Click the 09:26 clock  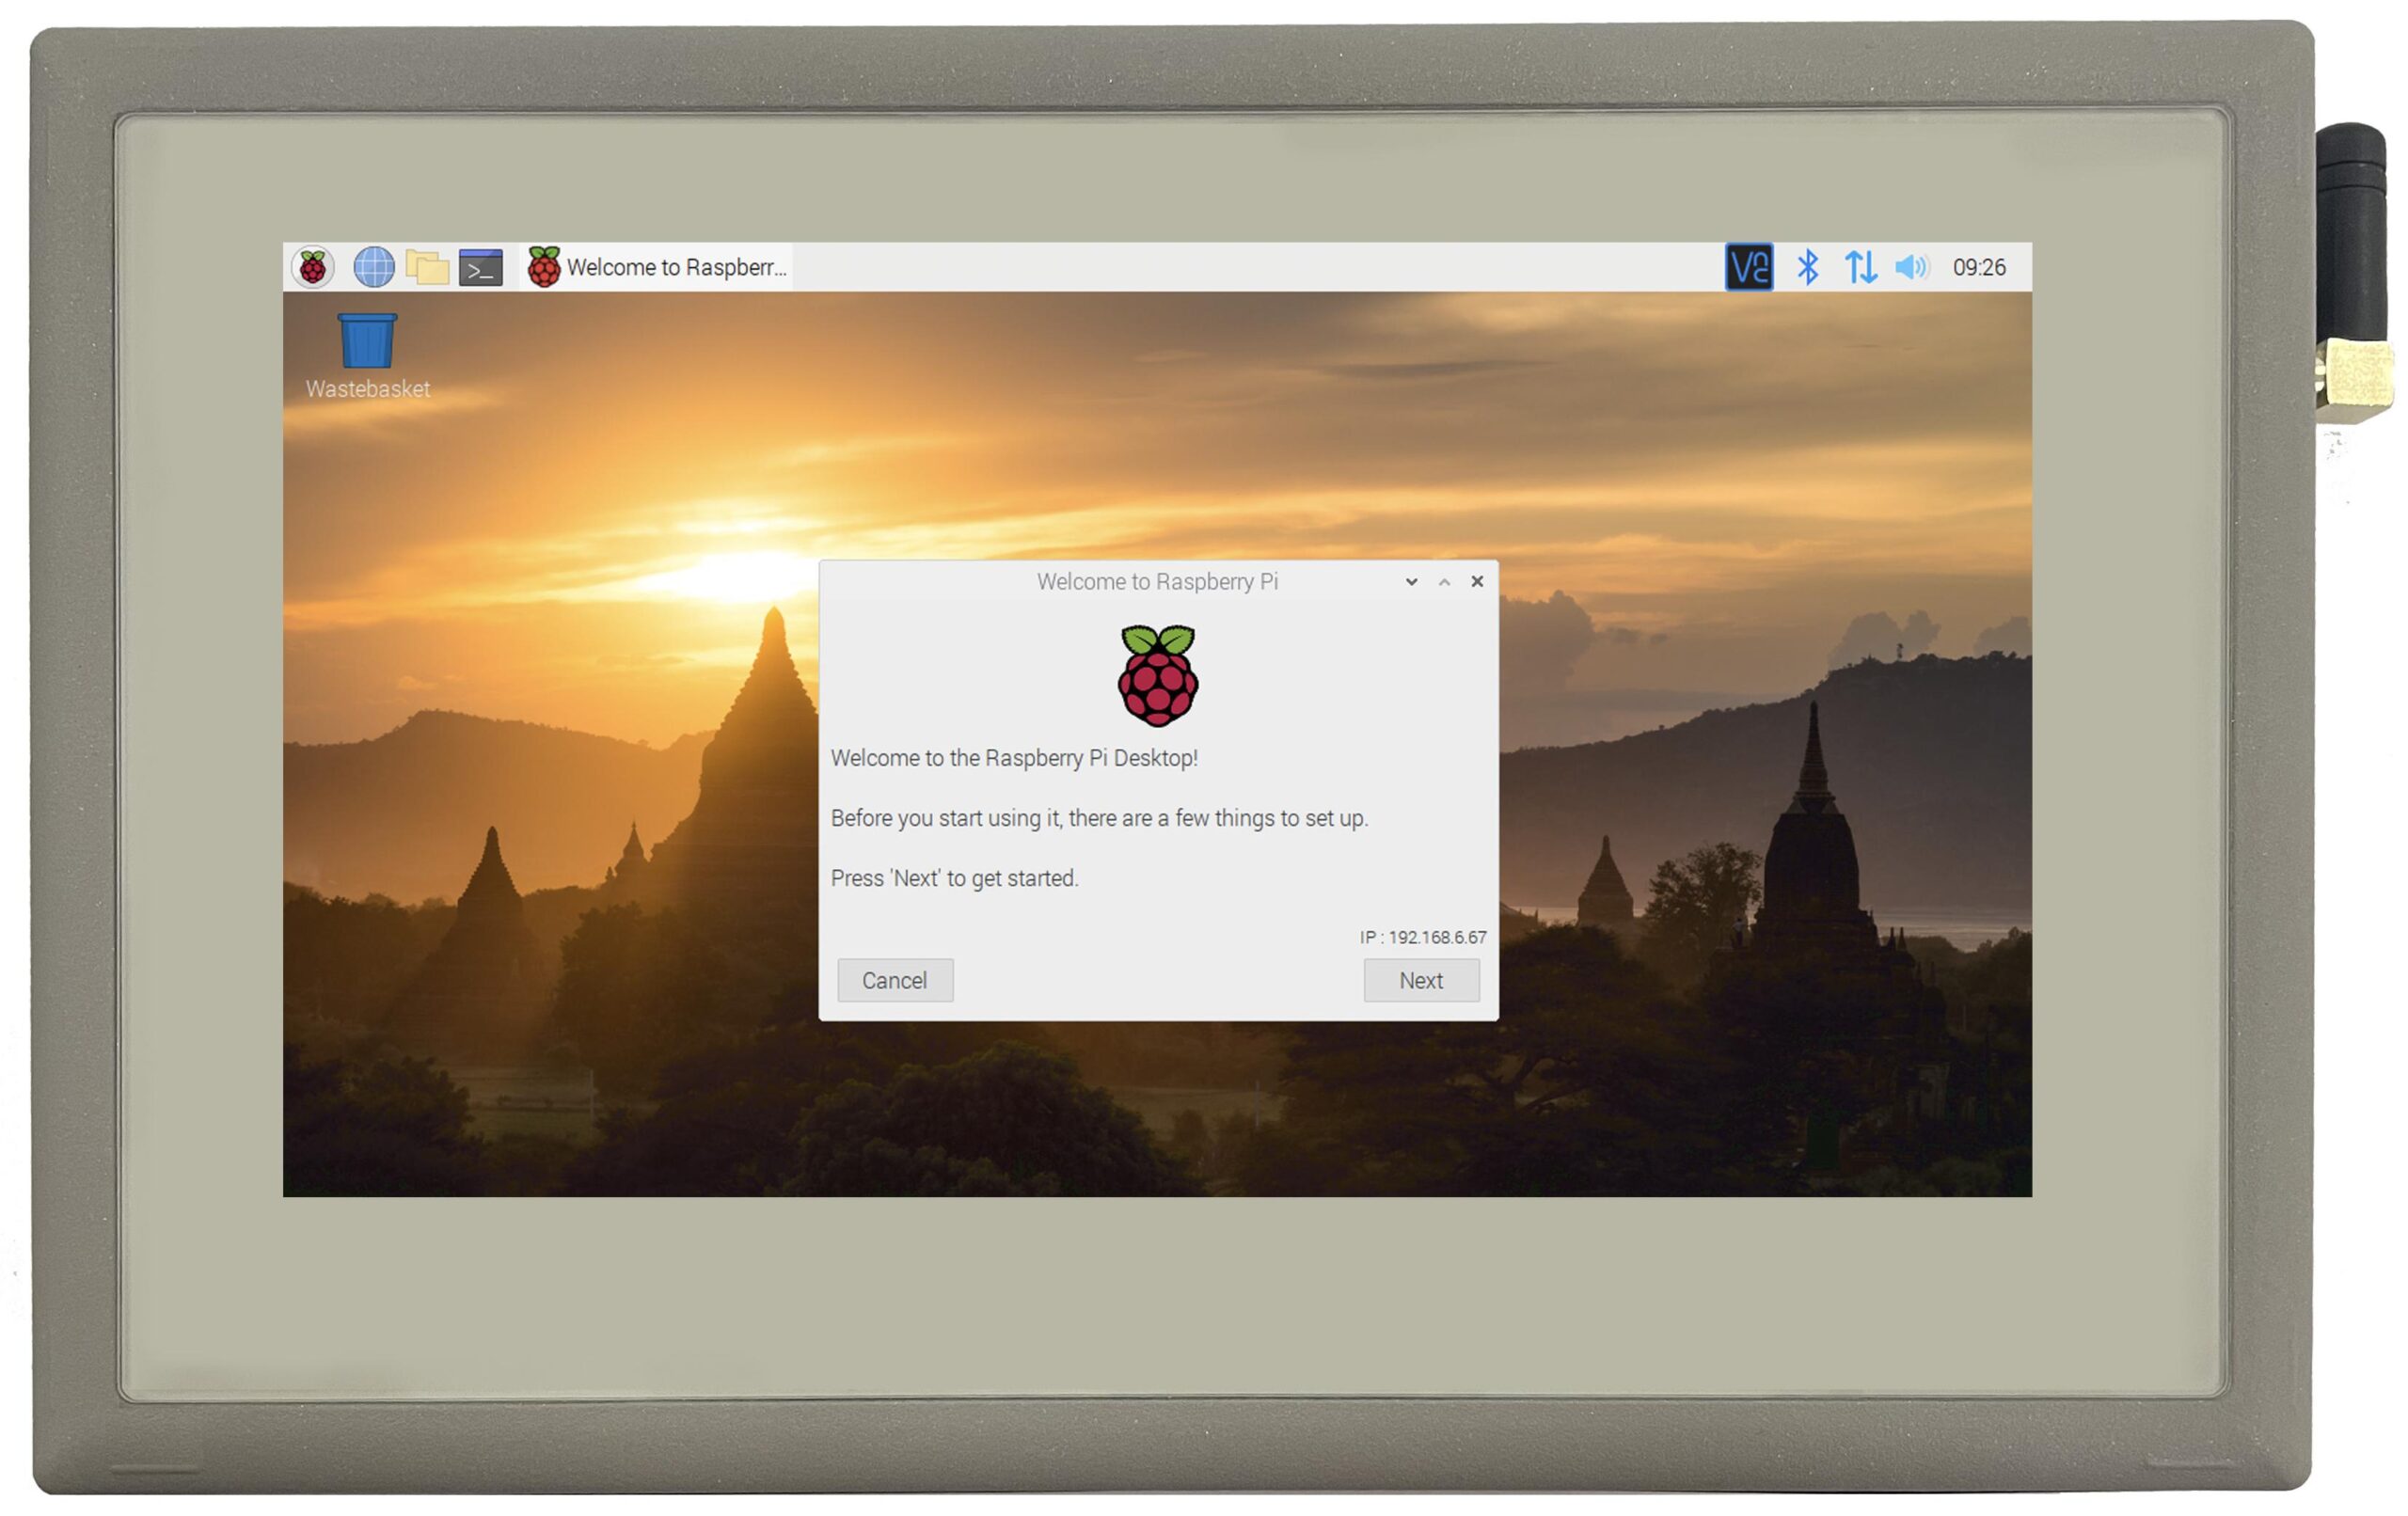(1979, 267)
